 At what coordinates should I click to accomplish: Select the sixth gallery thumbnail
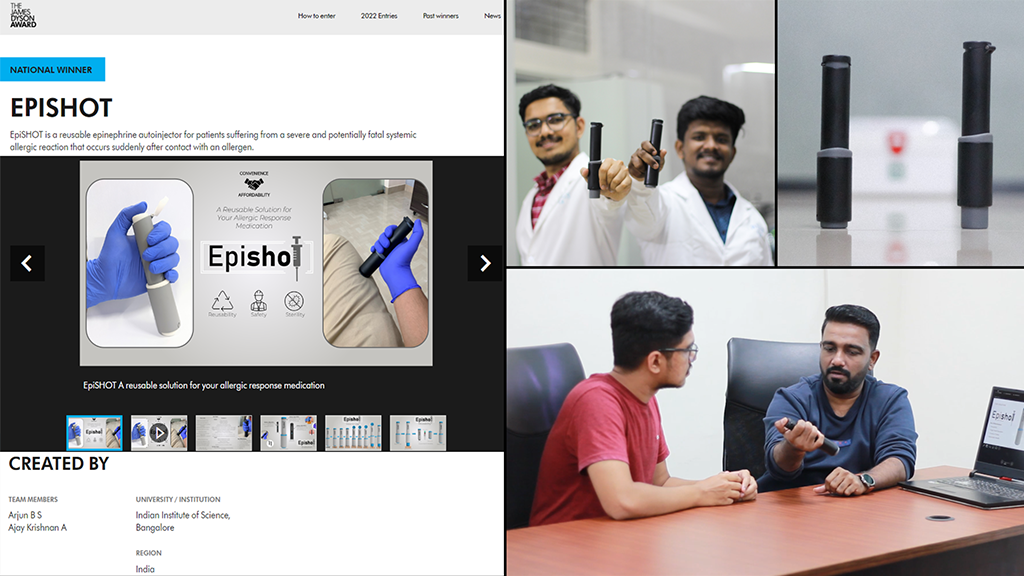tap(418, 432)
